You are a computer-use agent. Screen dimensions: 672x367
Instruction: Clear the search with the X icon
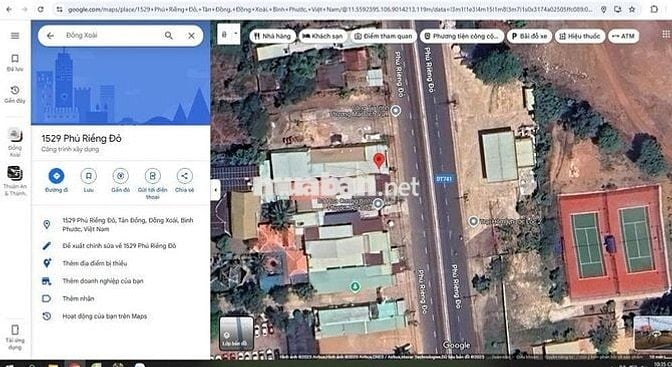tap(191, 36)
